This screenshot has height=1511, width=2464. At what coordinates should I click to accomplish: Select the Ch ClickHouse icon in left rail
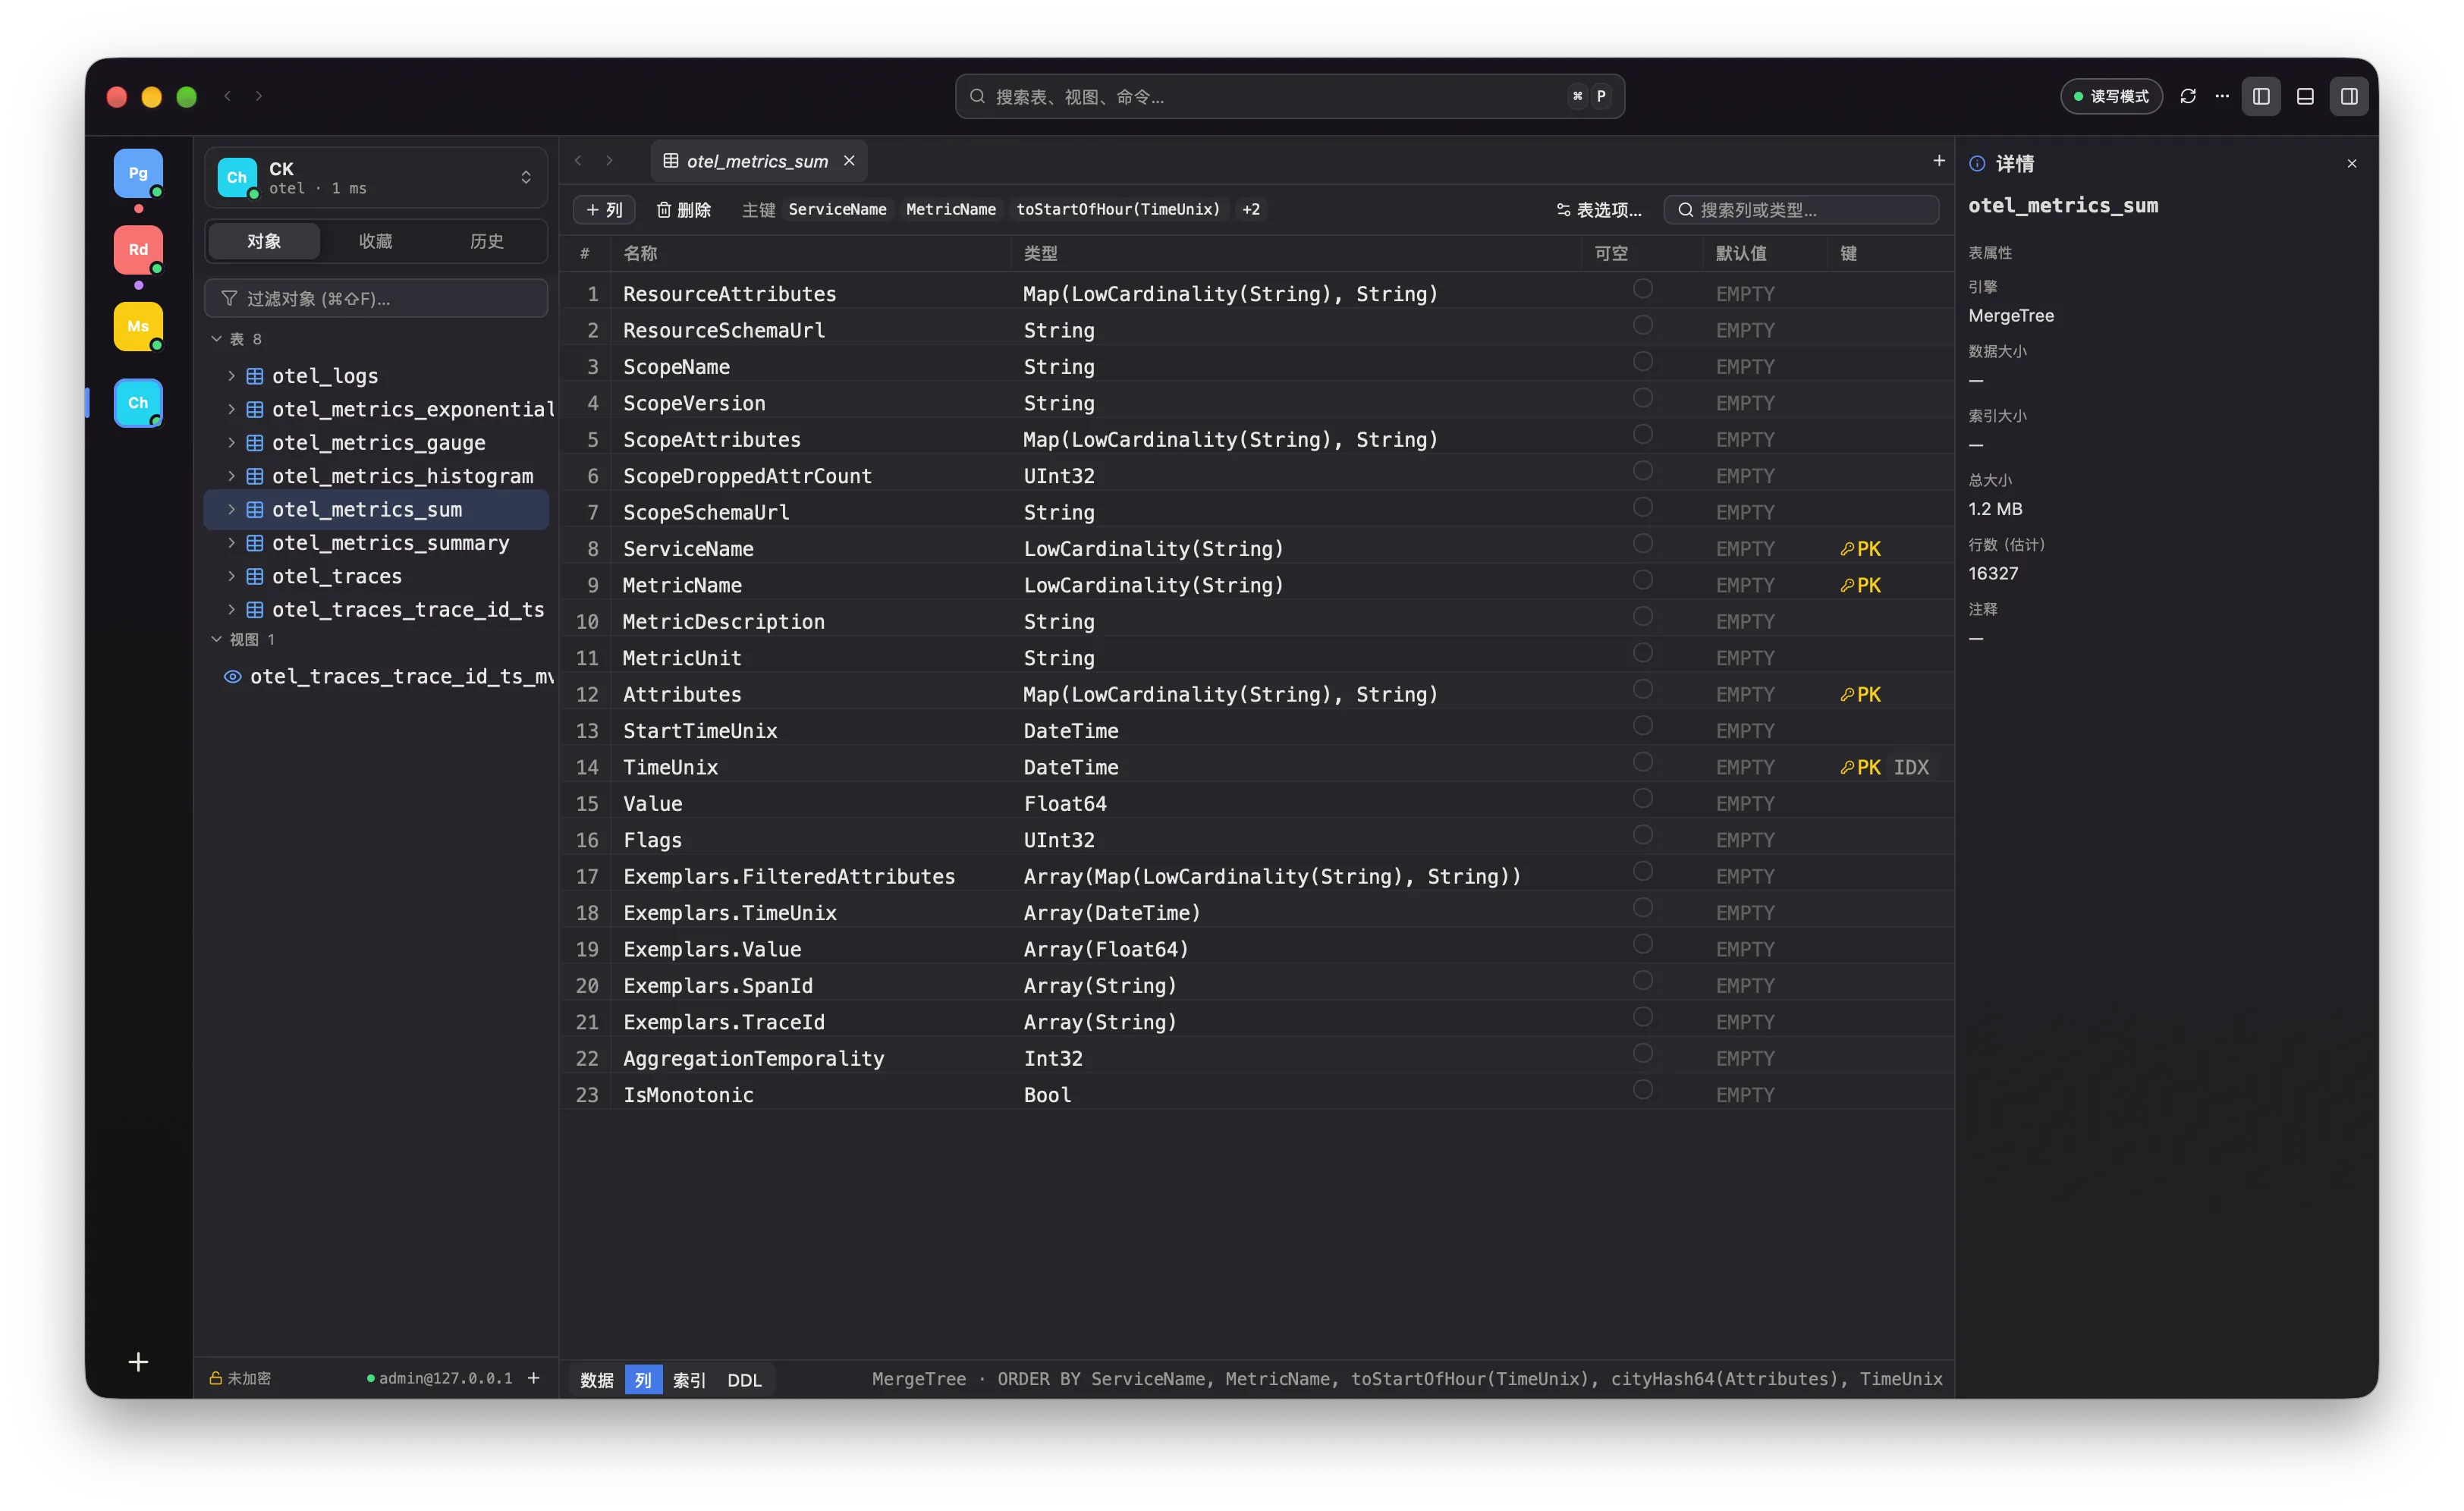tap(138, 403)
